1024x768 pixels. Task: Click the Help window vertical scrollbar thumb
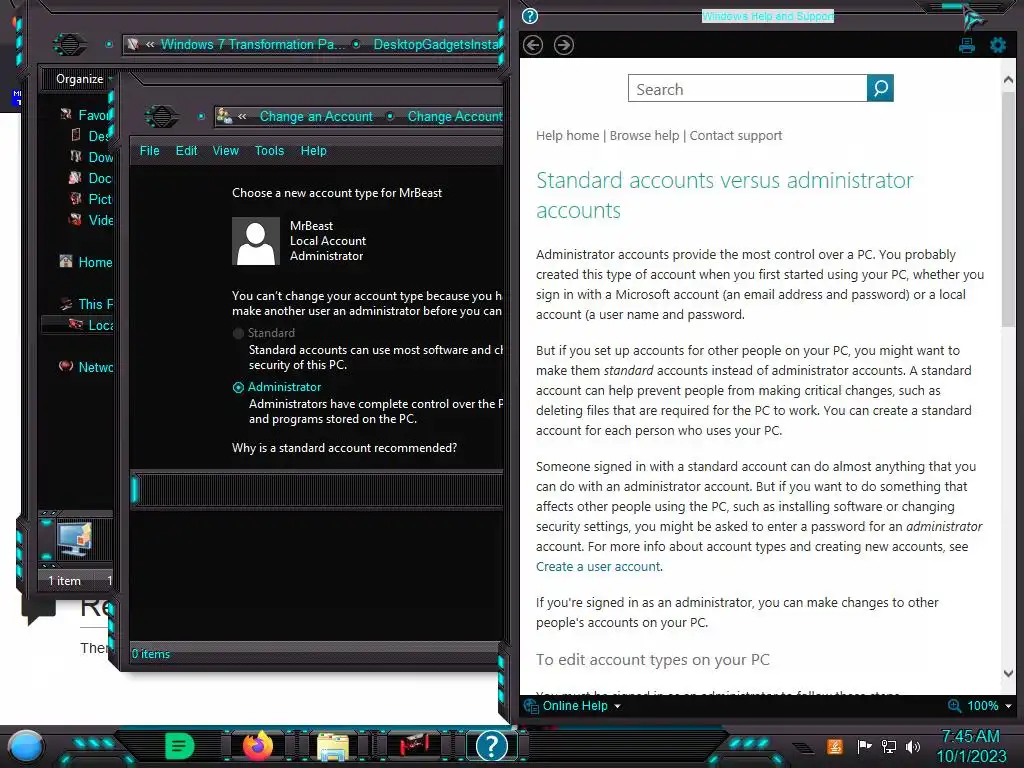point(1008,209)
